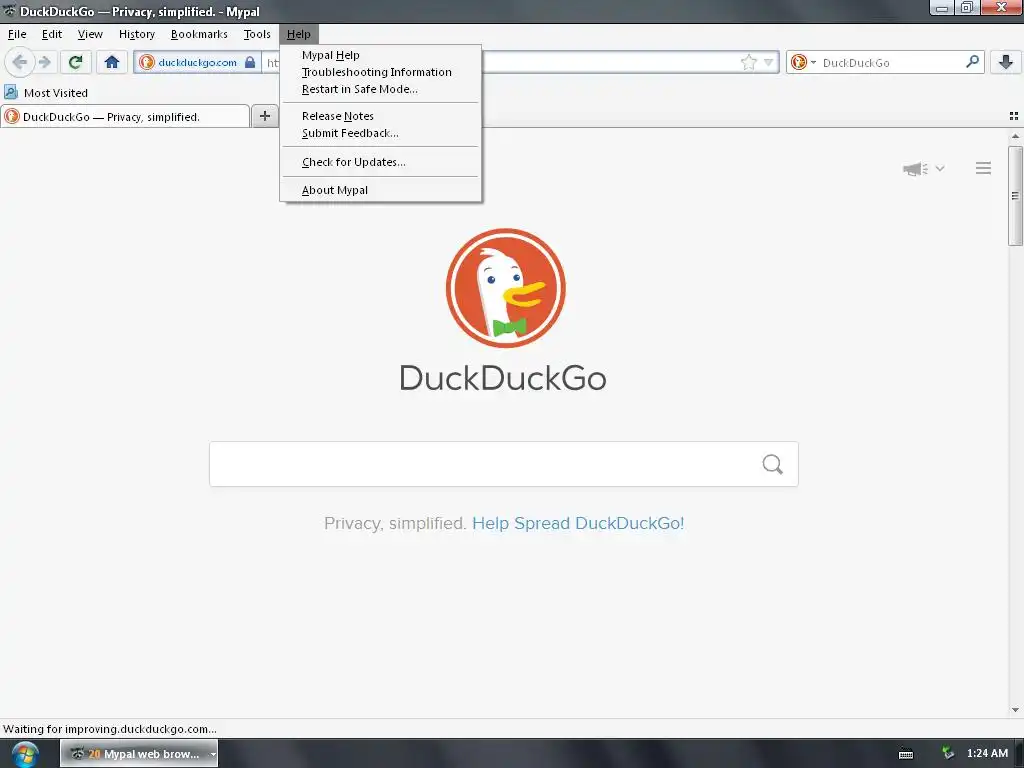Open the Most Visited bookmarks folder
Viewport: 1024px width, 768px height.
click(46, 93)
